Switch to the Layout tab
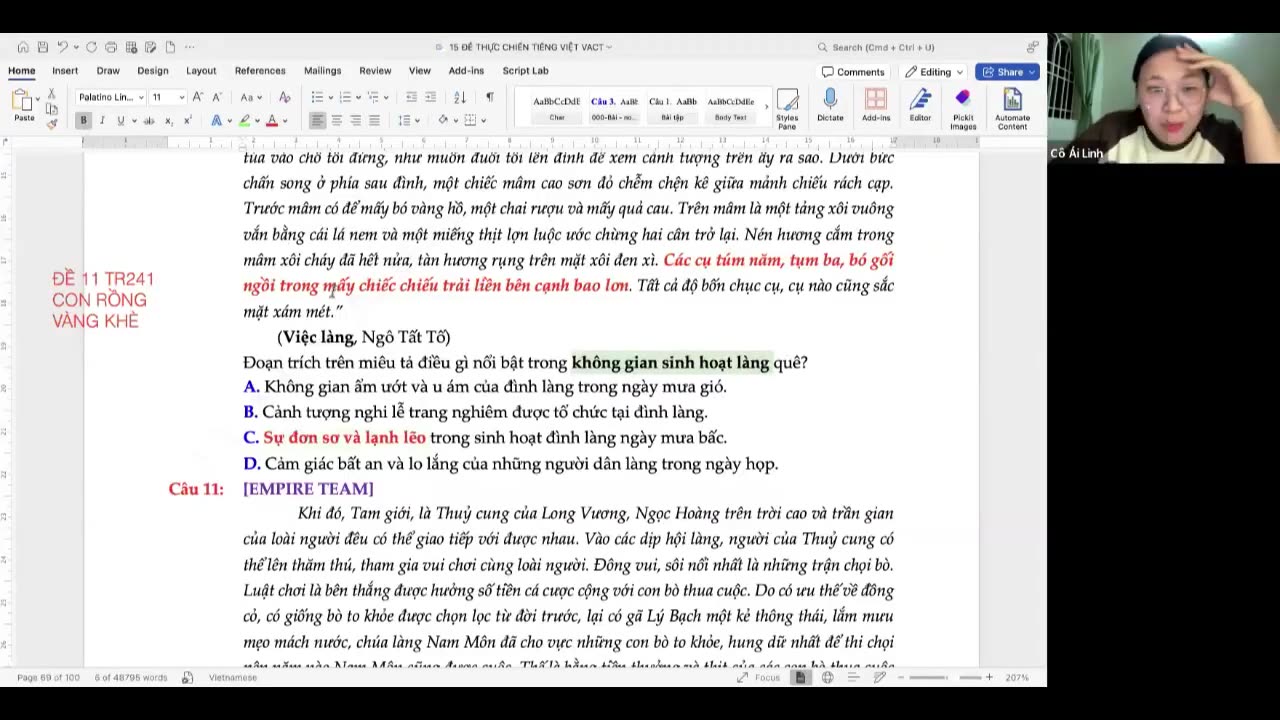Viewport: 1280px width, 720px height. tap(201, 71)
